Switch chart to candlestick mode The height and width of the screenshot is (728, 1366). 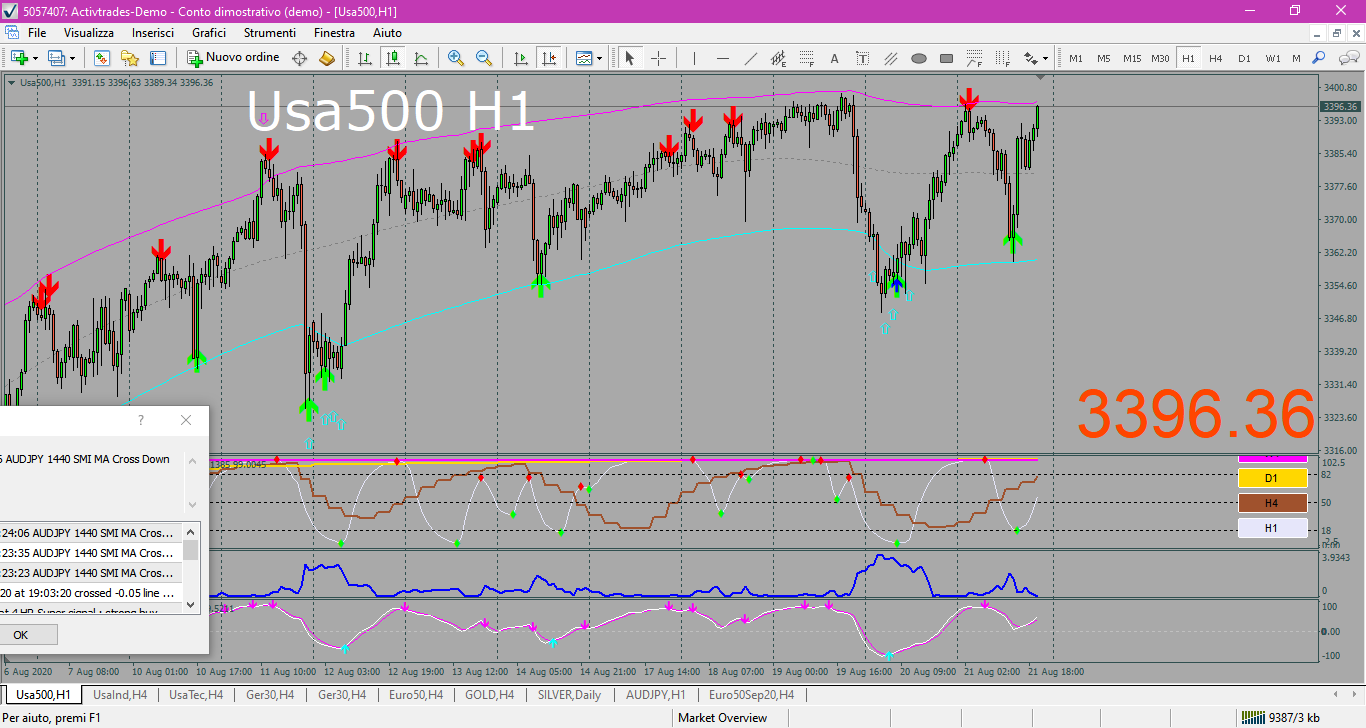(393, 58)
